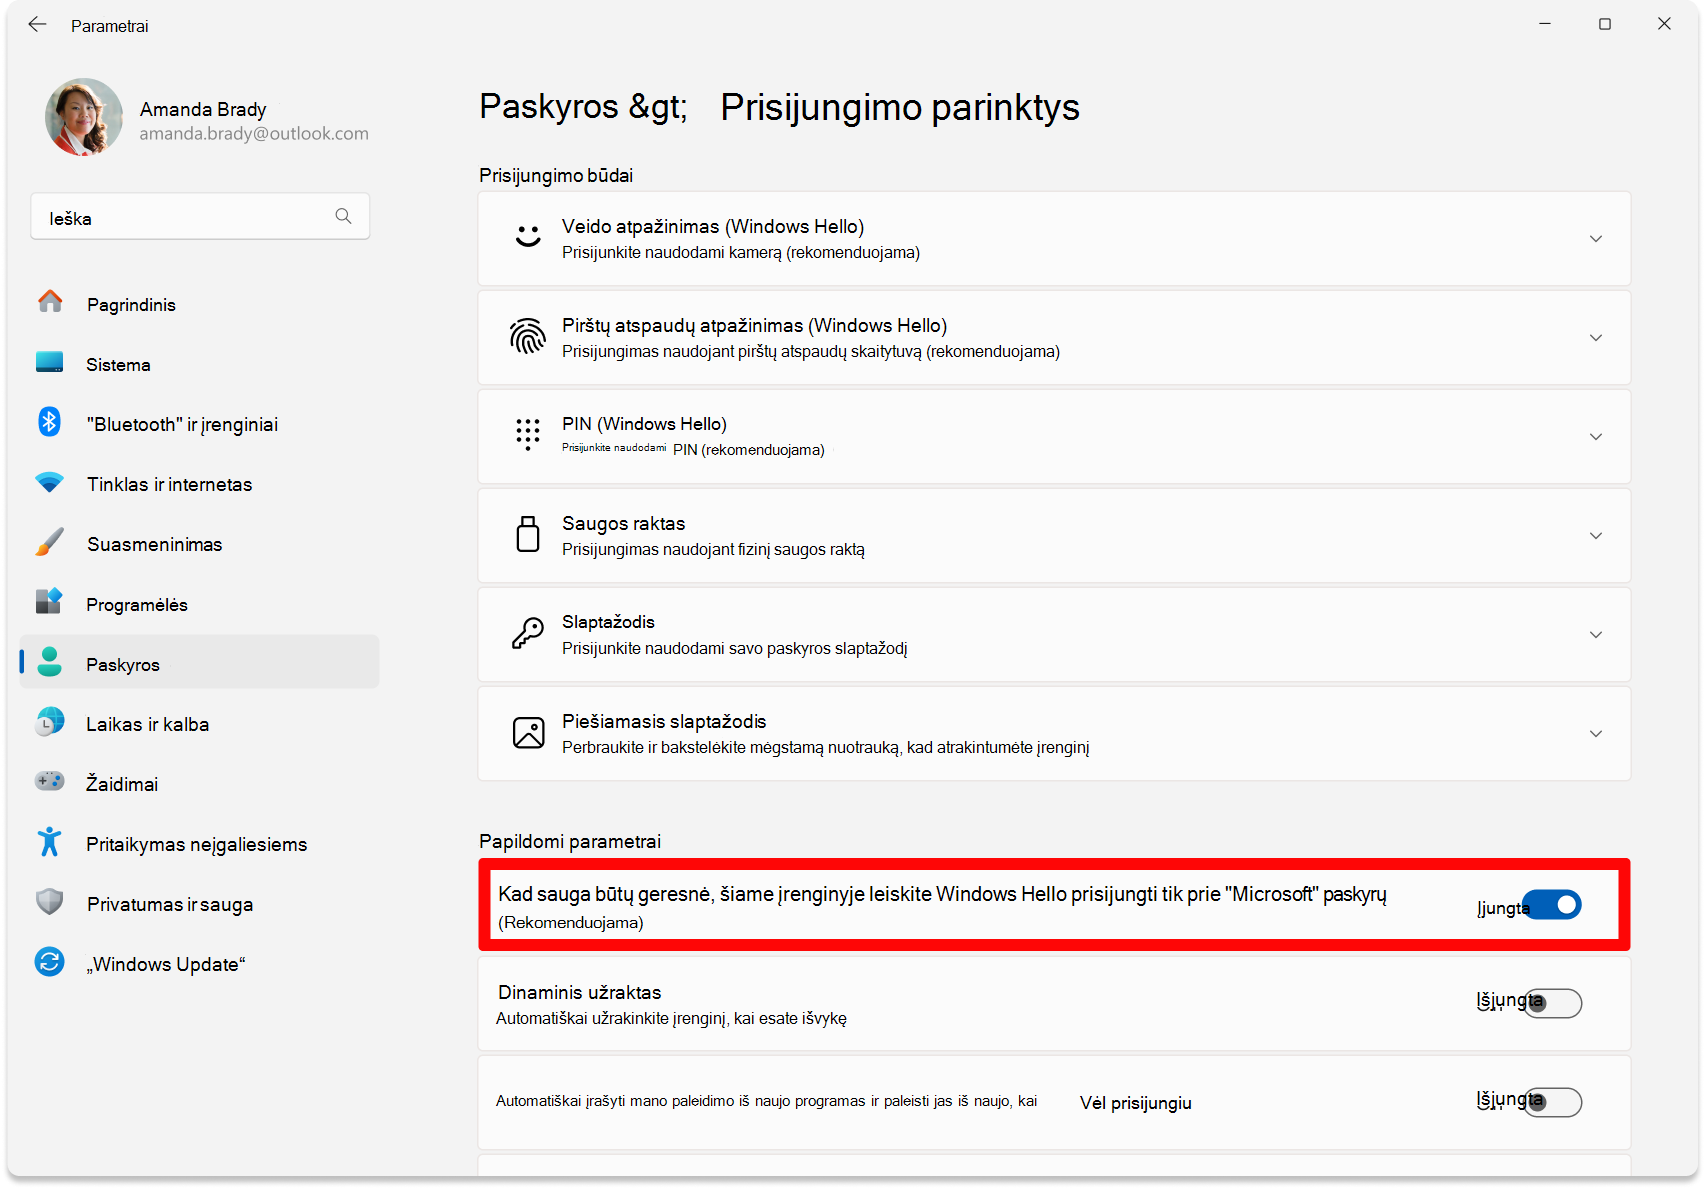
Task: Minimize the Parametrai window
Action: [1545, 24]
